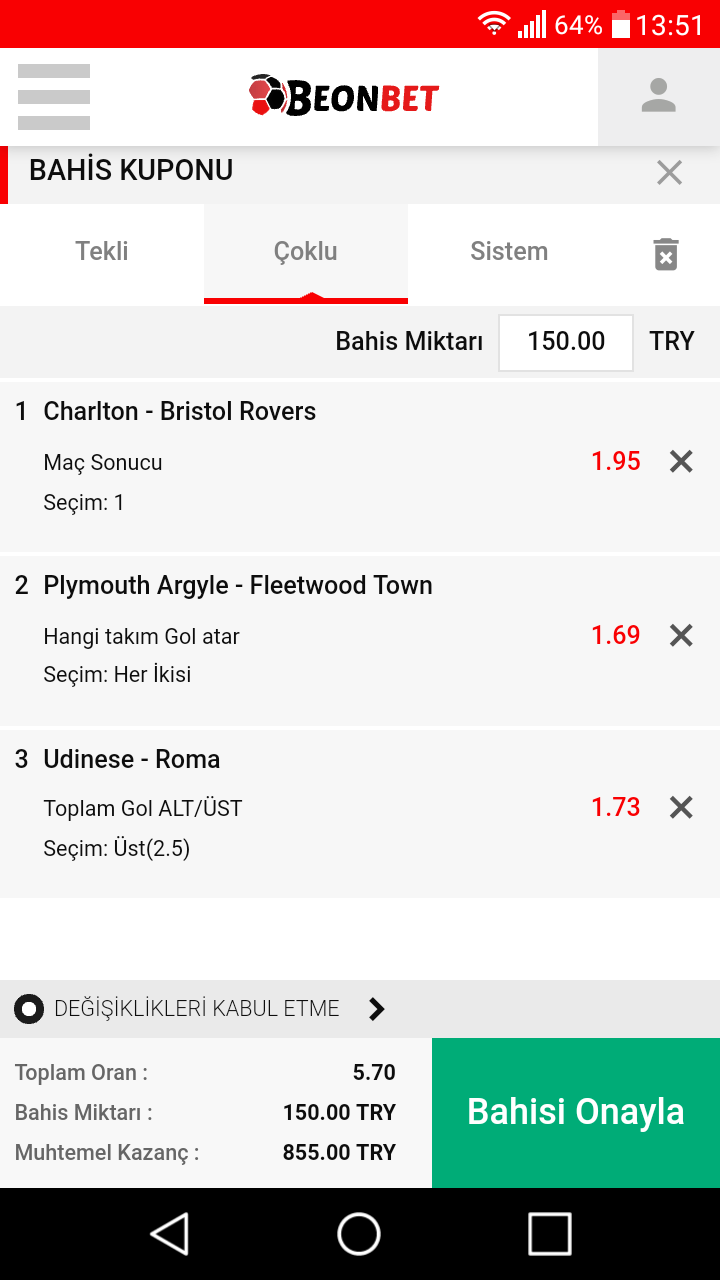Screen dimensions: 720x1280
Task: Tap the Beonbet logo
Action: tap(344, 96)
